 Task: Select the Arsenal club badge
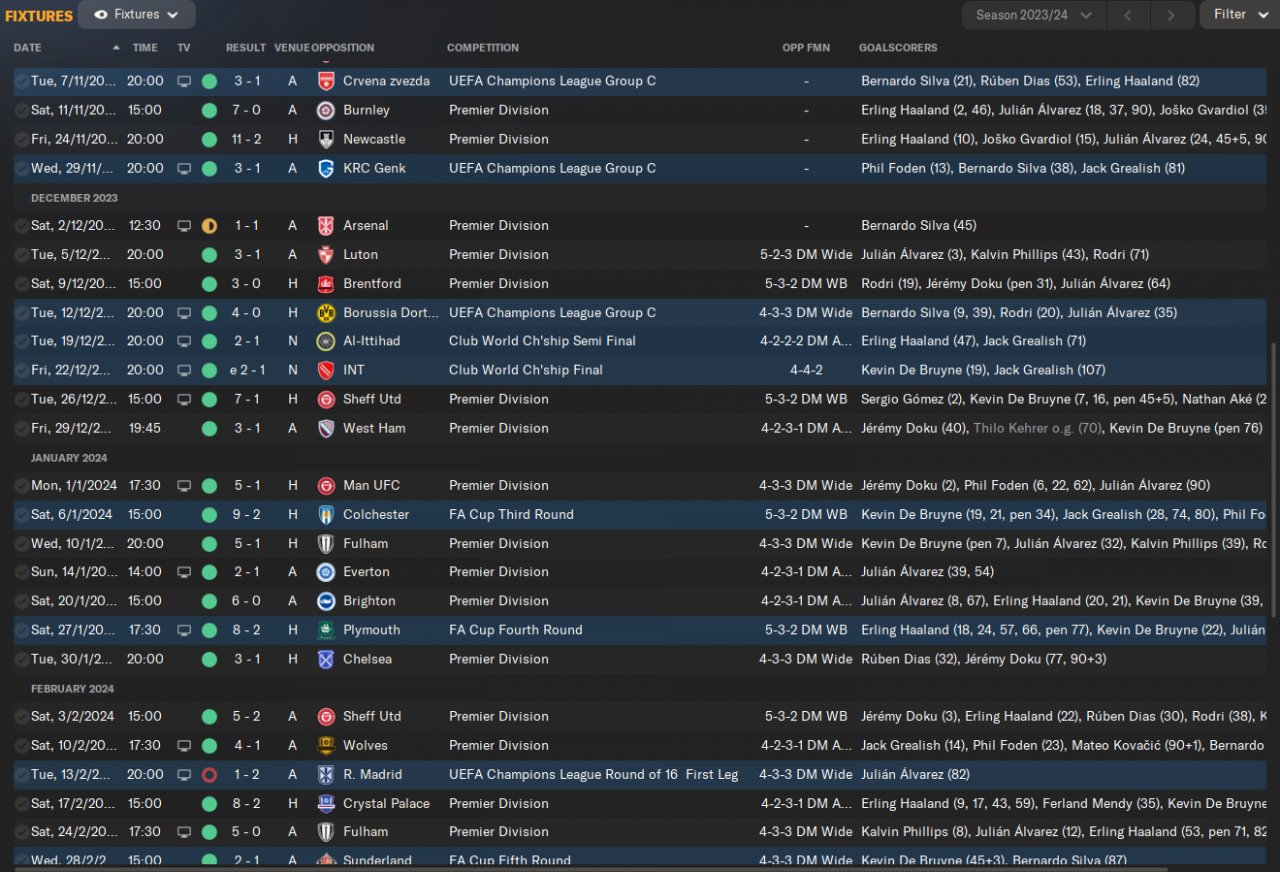(325, 226)
